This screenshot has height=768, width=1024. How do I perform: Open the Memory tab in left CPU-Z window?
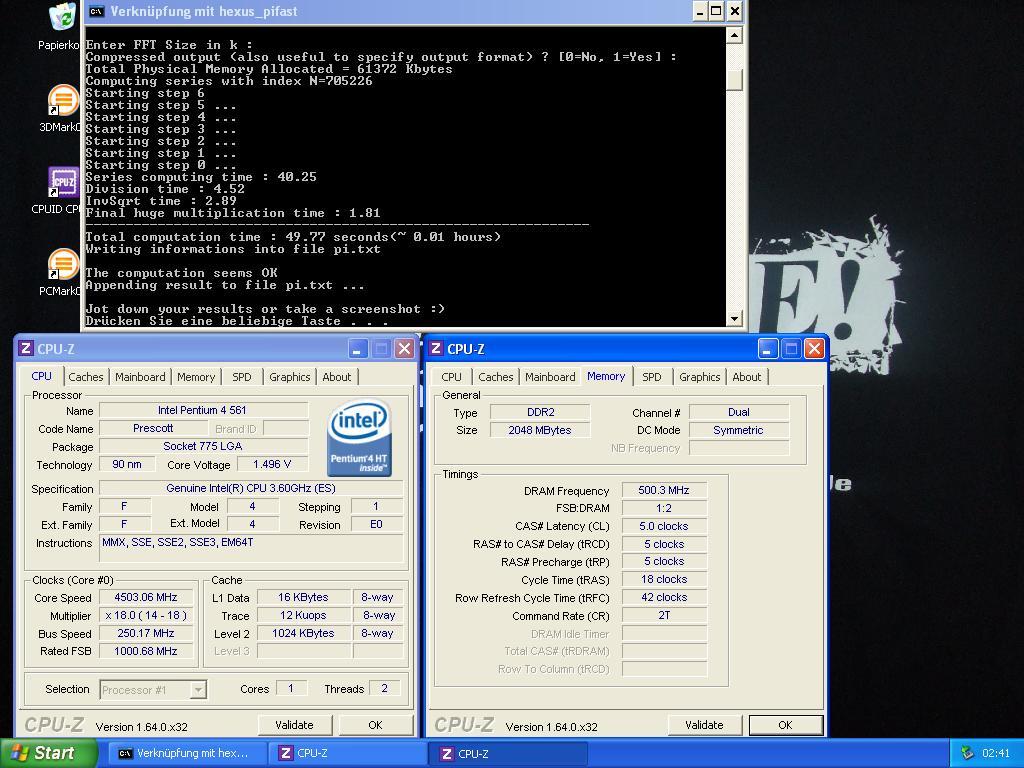(195, 377)
